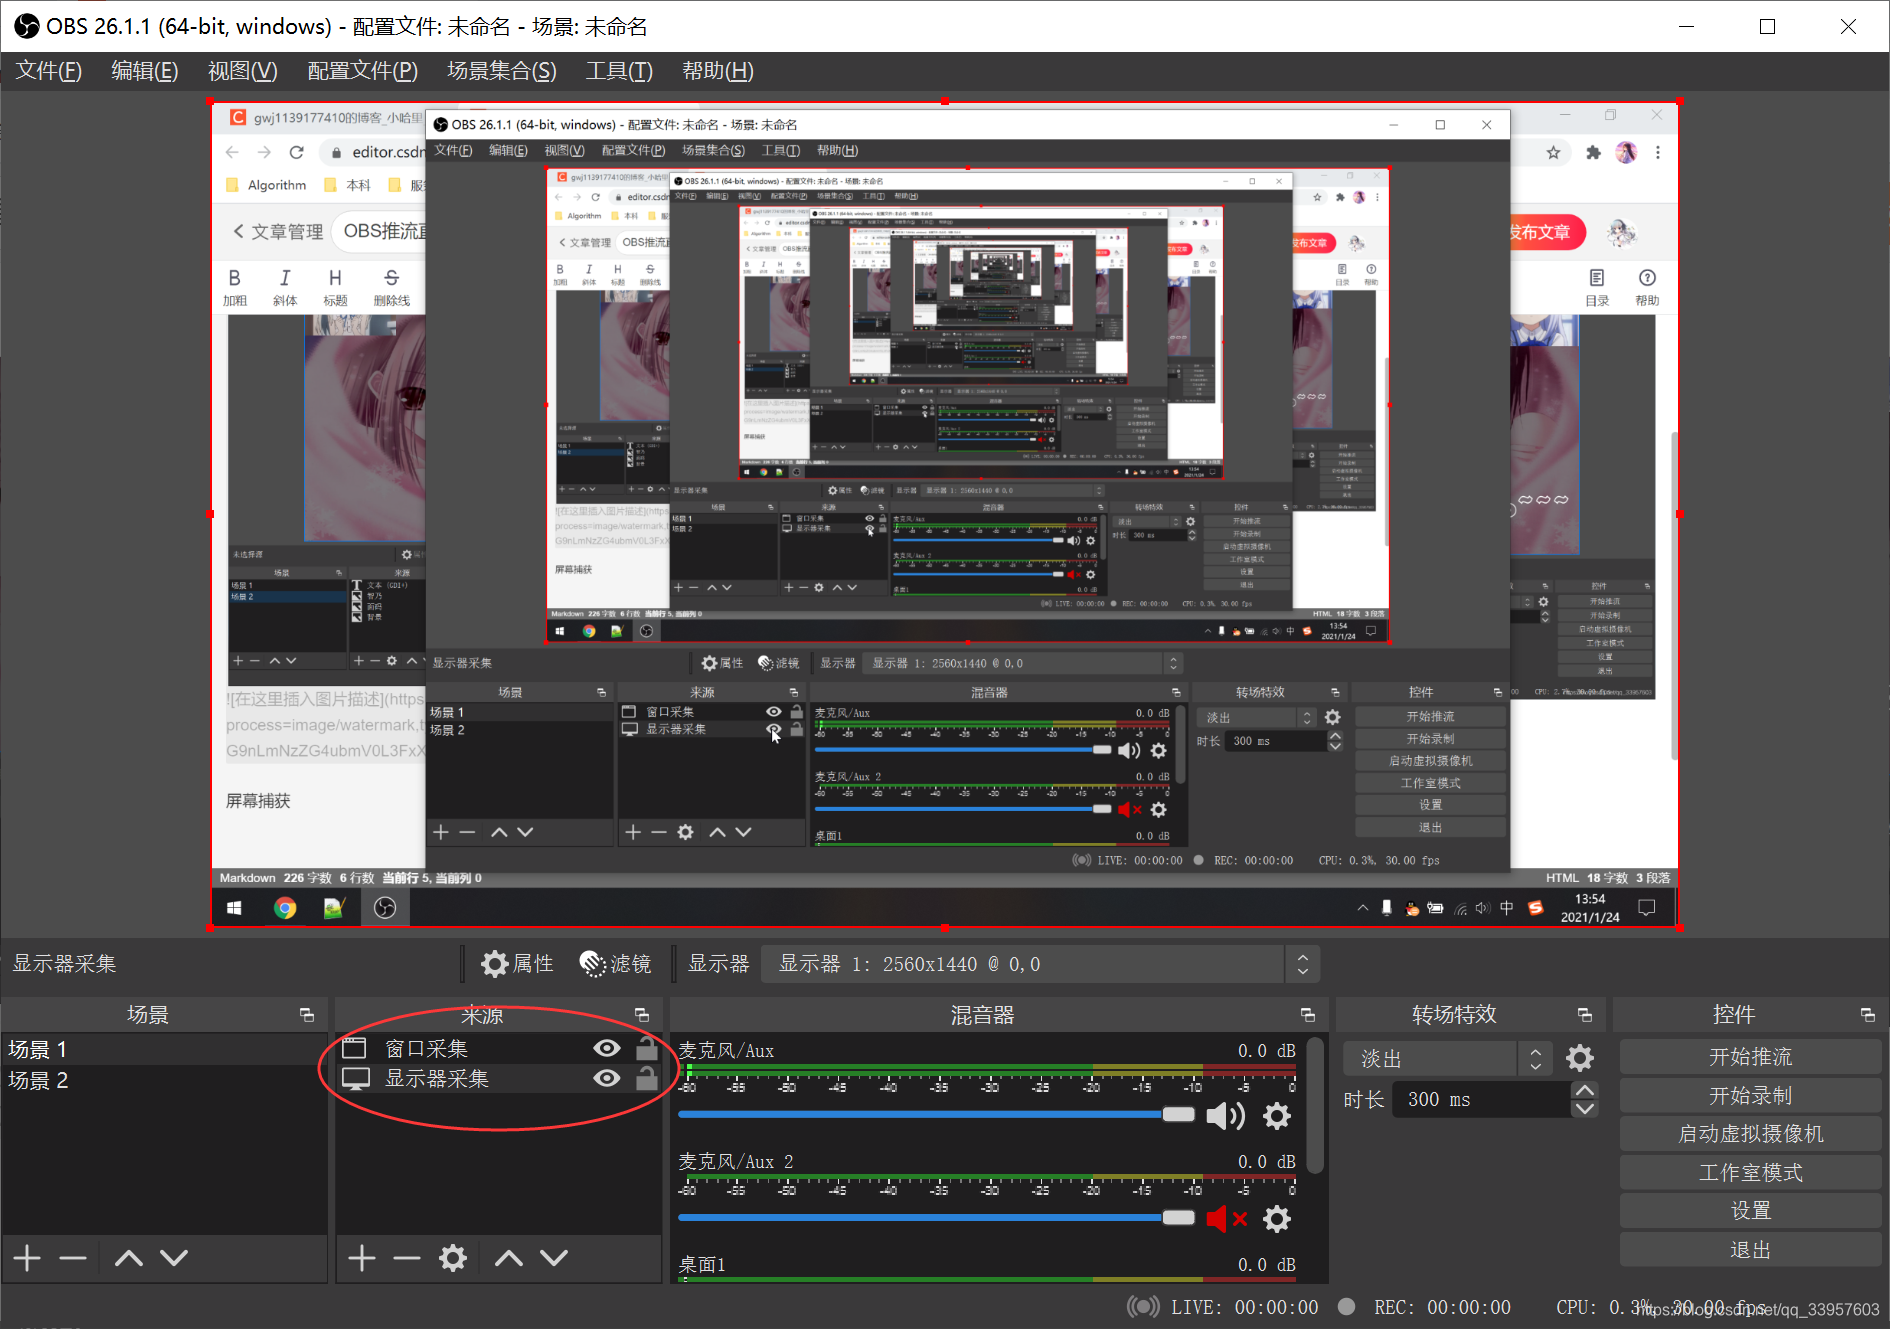
Task: Mute the 麦克风/Aux speaker icon
Action: (x=1225, y=1115)
